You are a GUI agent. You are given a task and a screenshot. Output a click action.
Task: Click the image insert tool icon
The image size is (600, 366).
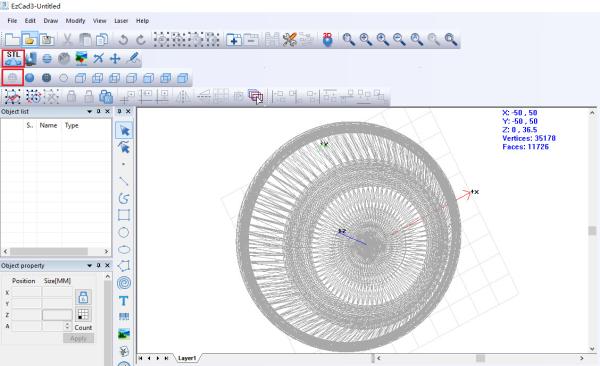[x=124, y=334]
